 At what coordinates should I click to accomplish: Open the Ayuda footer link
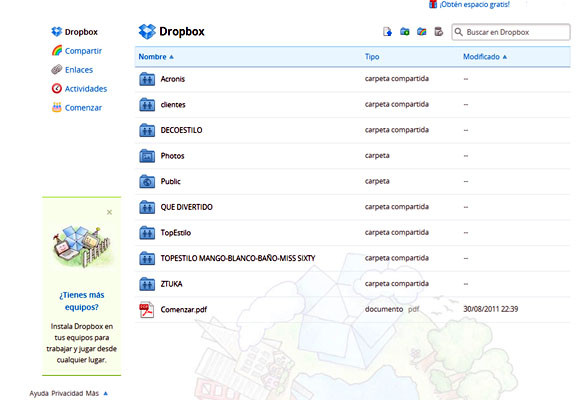[x=39, y=393]
